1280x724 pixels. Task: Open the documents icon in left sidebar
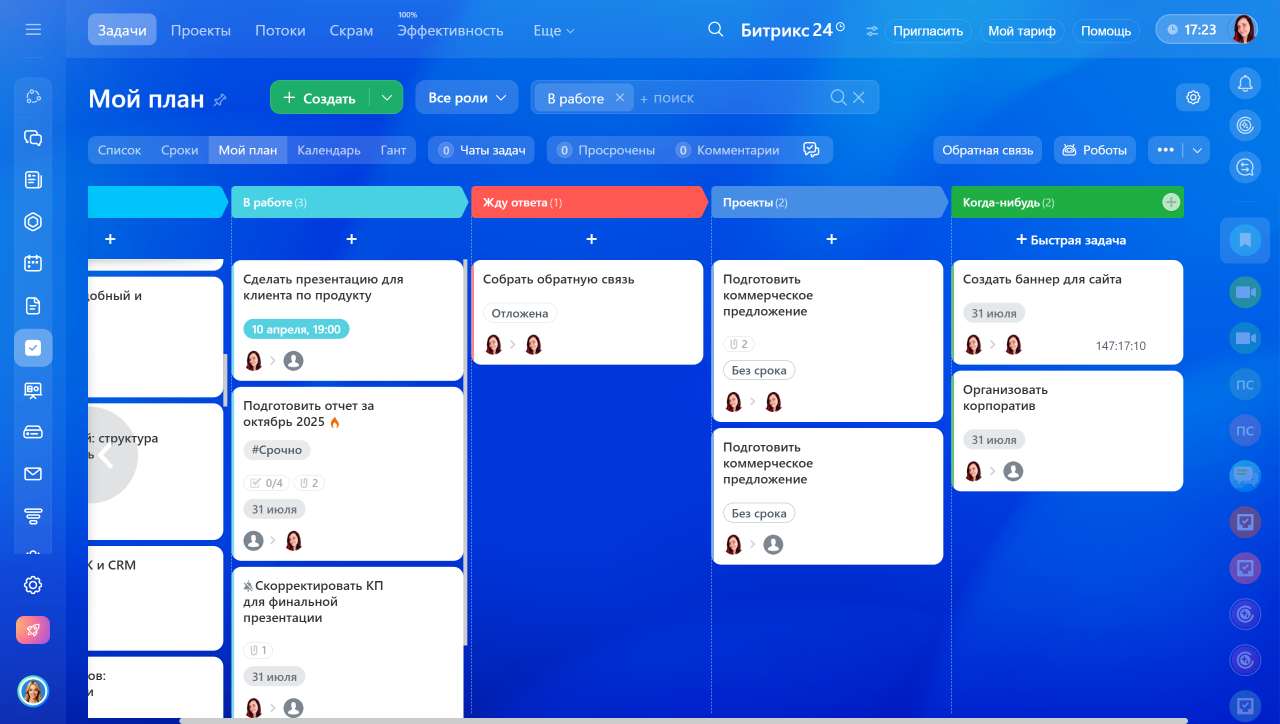[33, 306]
